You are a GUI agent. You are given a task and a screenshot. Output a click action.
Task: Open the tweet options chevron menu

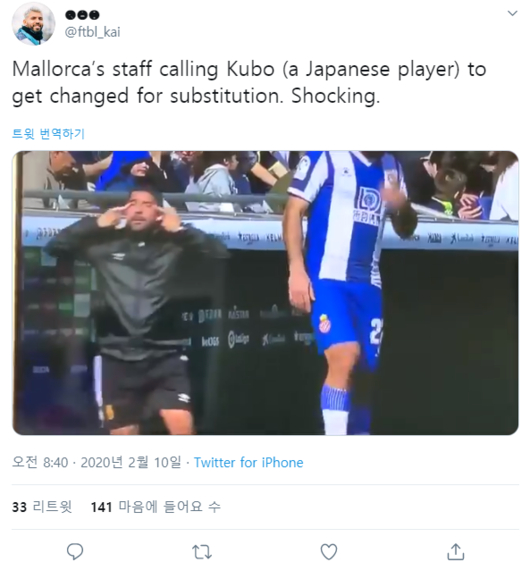(512, 14)
